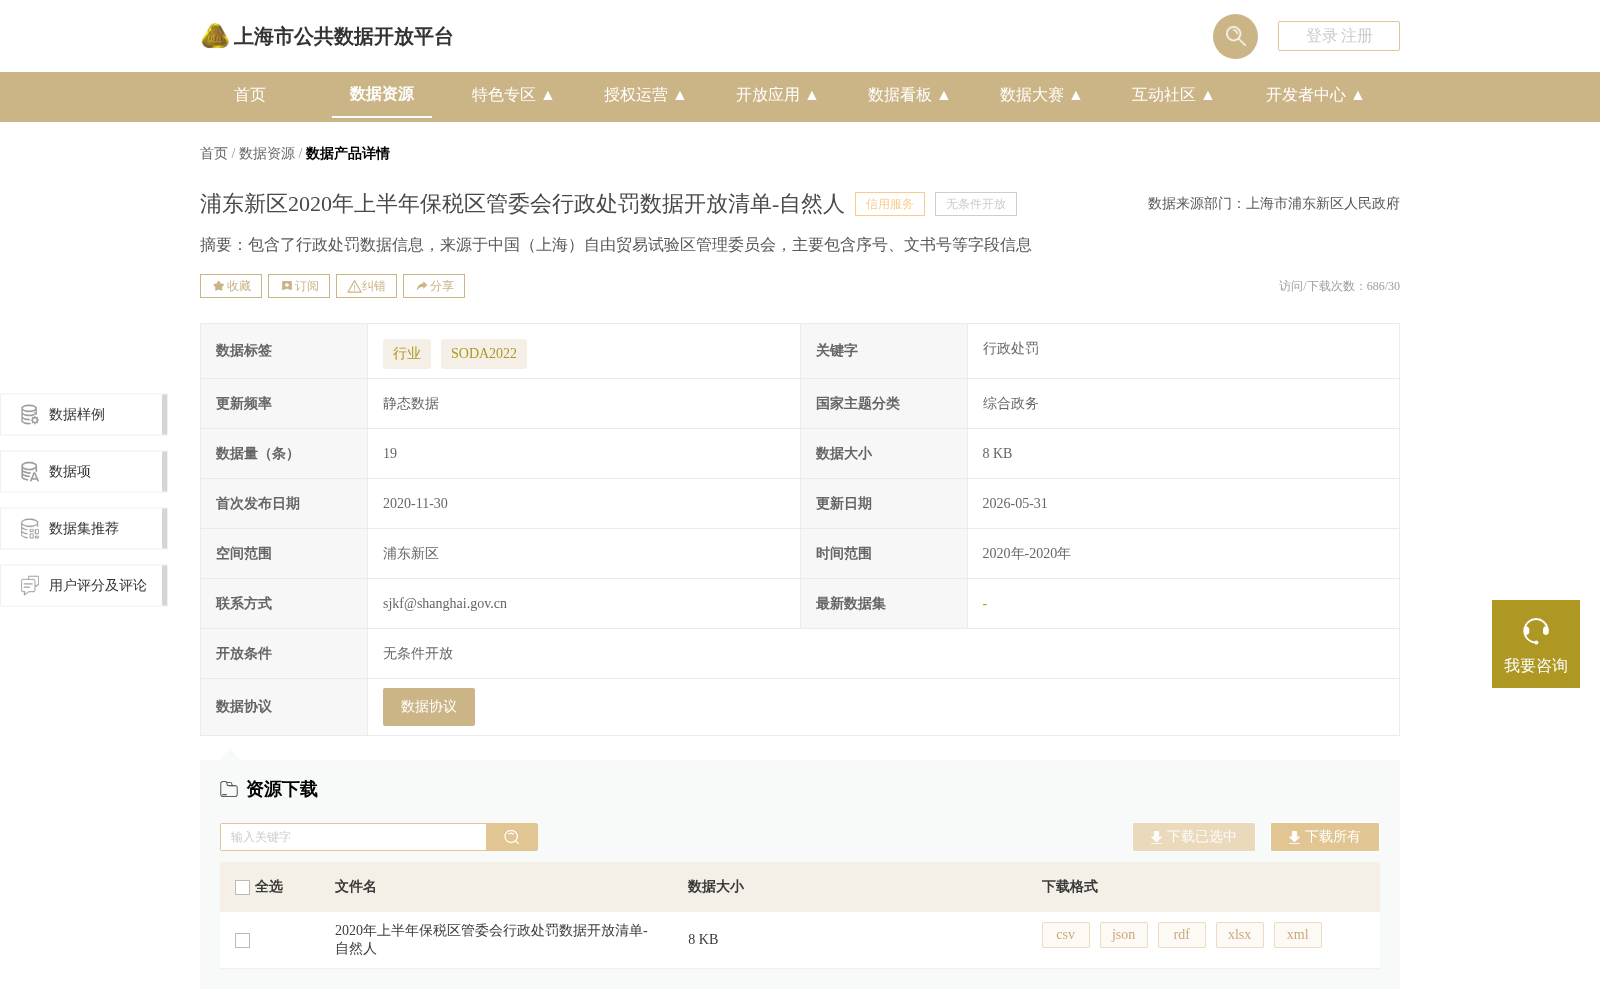This screenshot has height=1000, width=1600.
Task: Jump to 用户评分及评论 in side panel
Action: [83, 585]
